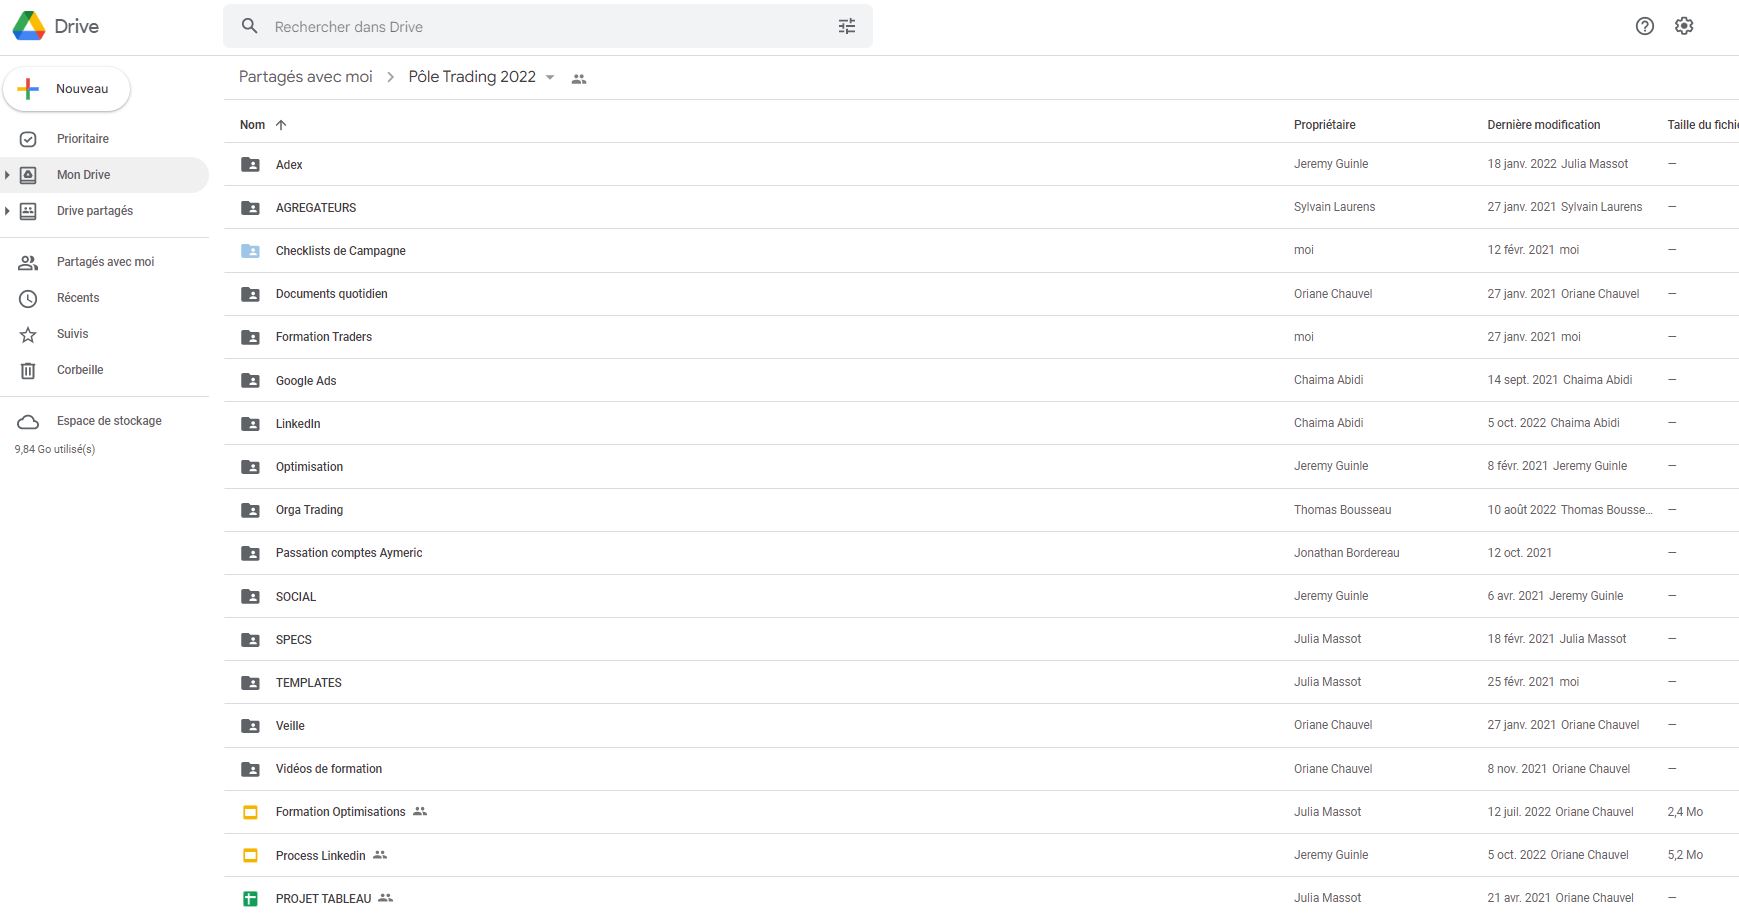Click the Corbeille trash icon
Image resolution: width=1739 pixels, height=918 pixels.
(28, 370)
